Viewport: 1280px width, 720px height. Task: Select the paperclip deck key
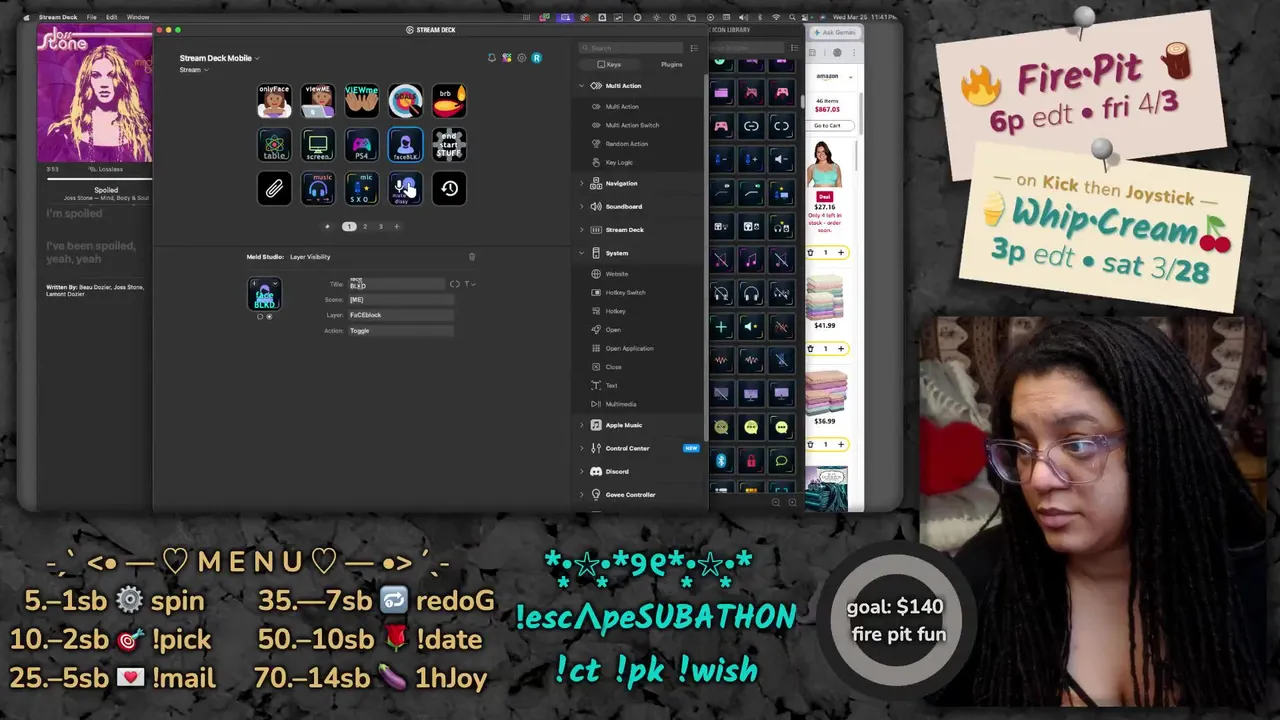(274, 189)
